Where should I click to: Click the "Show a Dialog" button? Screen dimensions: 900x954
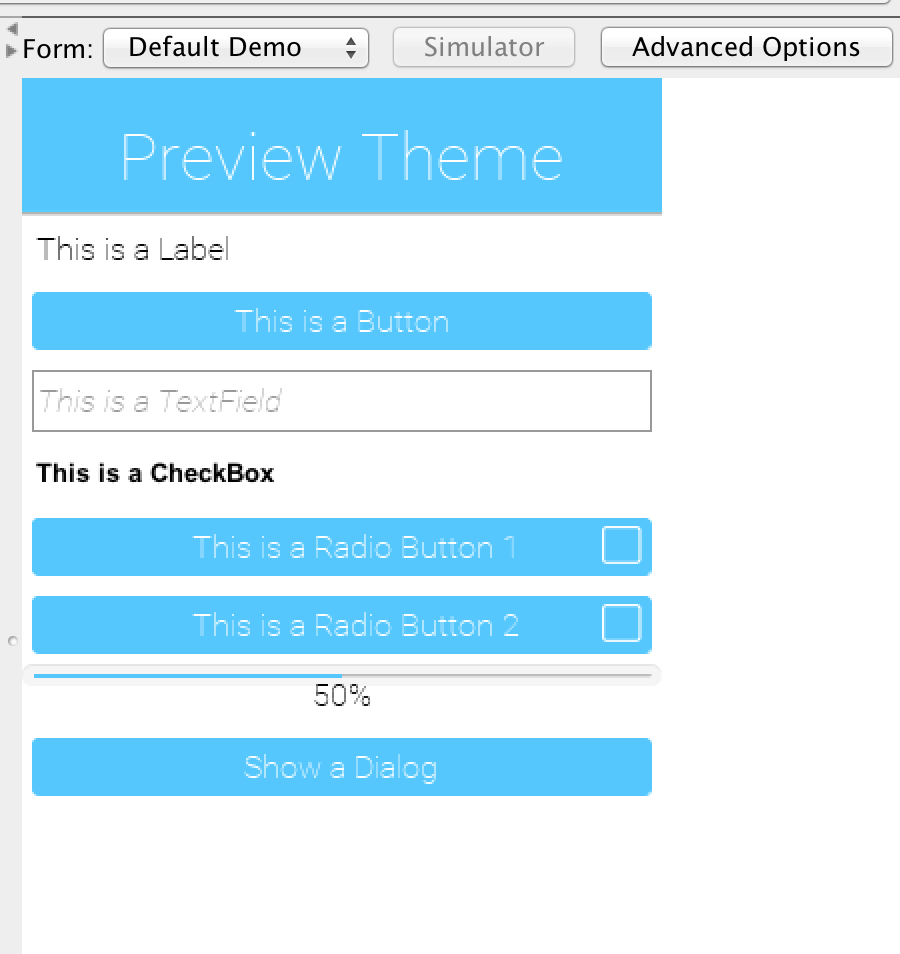341,767
